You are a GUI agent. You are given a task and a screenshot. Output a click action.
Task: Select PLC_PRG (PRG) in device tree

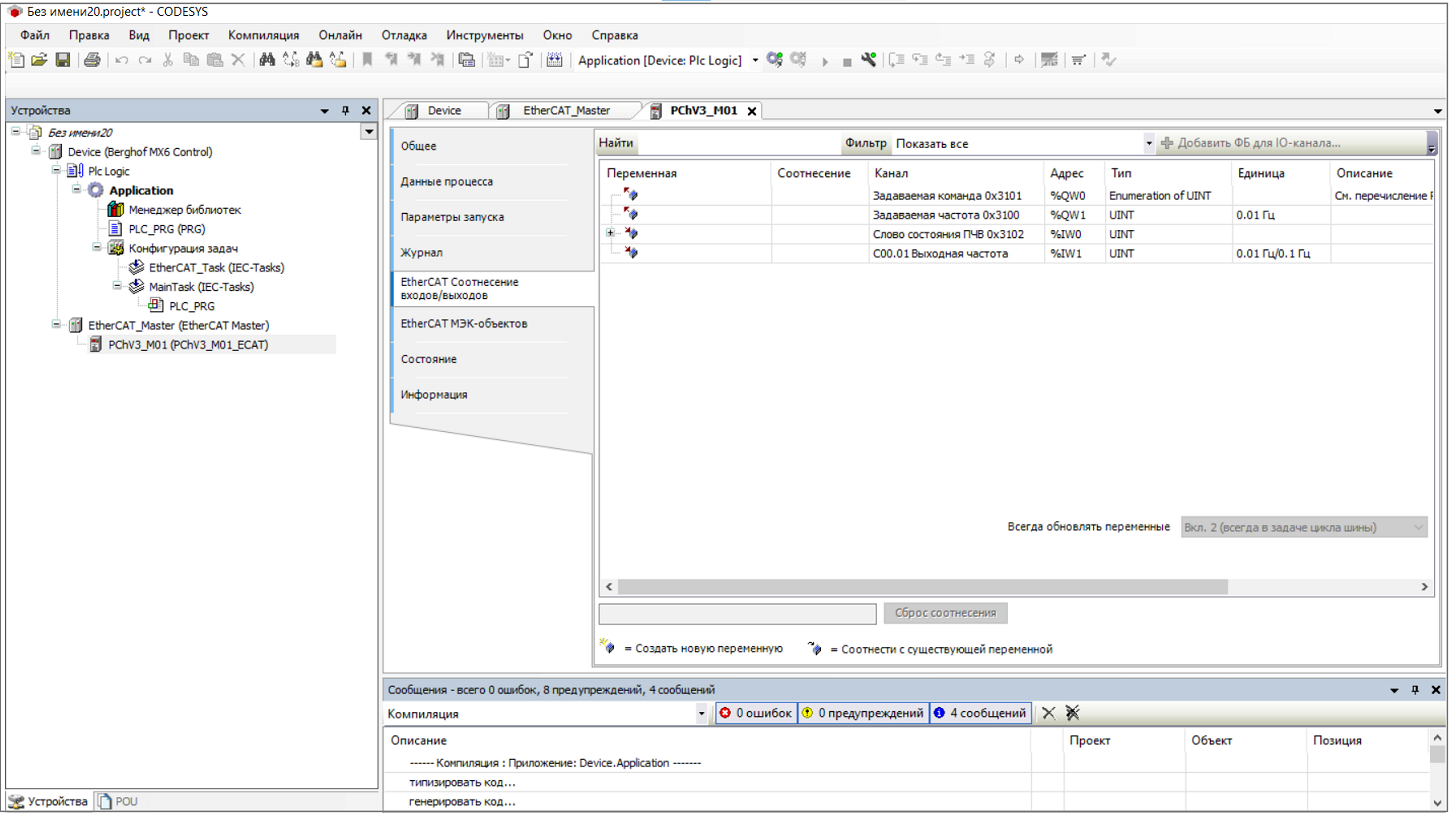157,229
